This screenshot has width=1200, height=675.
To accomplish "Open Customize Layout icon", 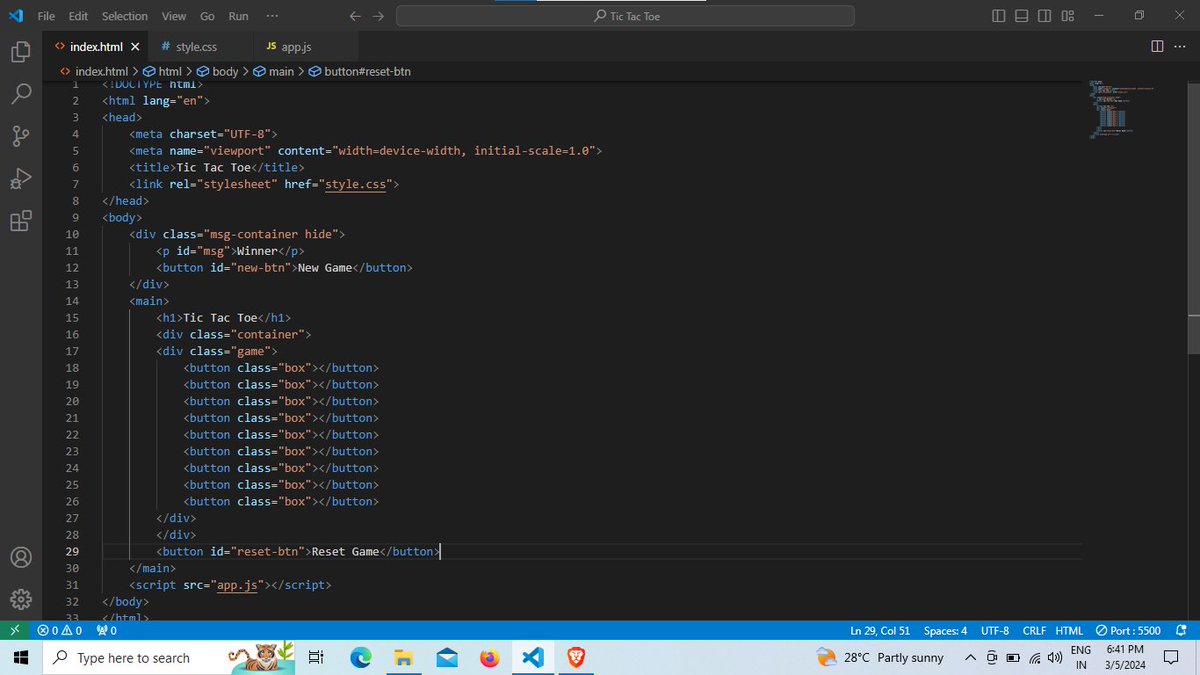I will point(1068,16).
